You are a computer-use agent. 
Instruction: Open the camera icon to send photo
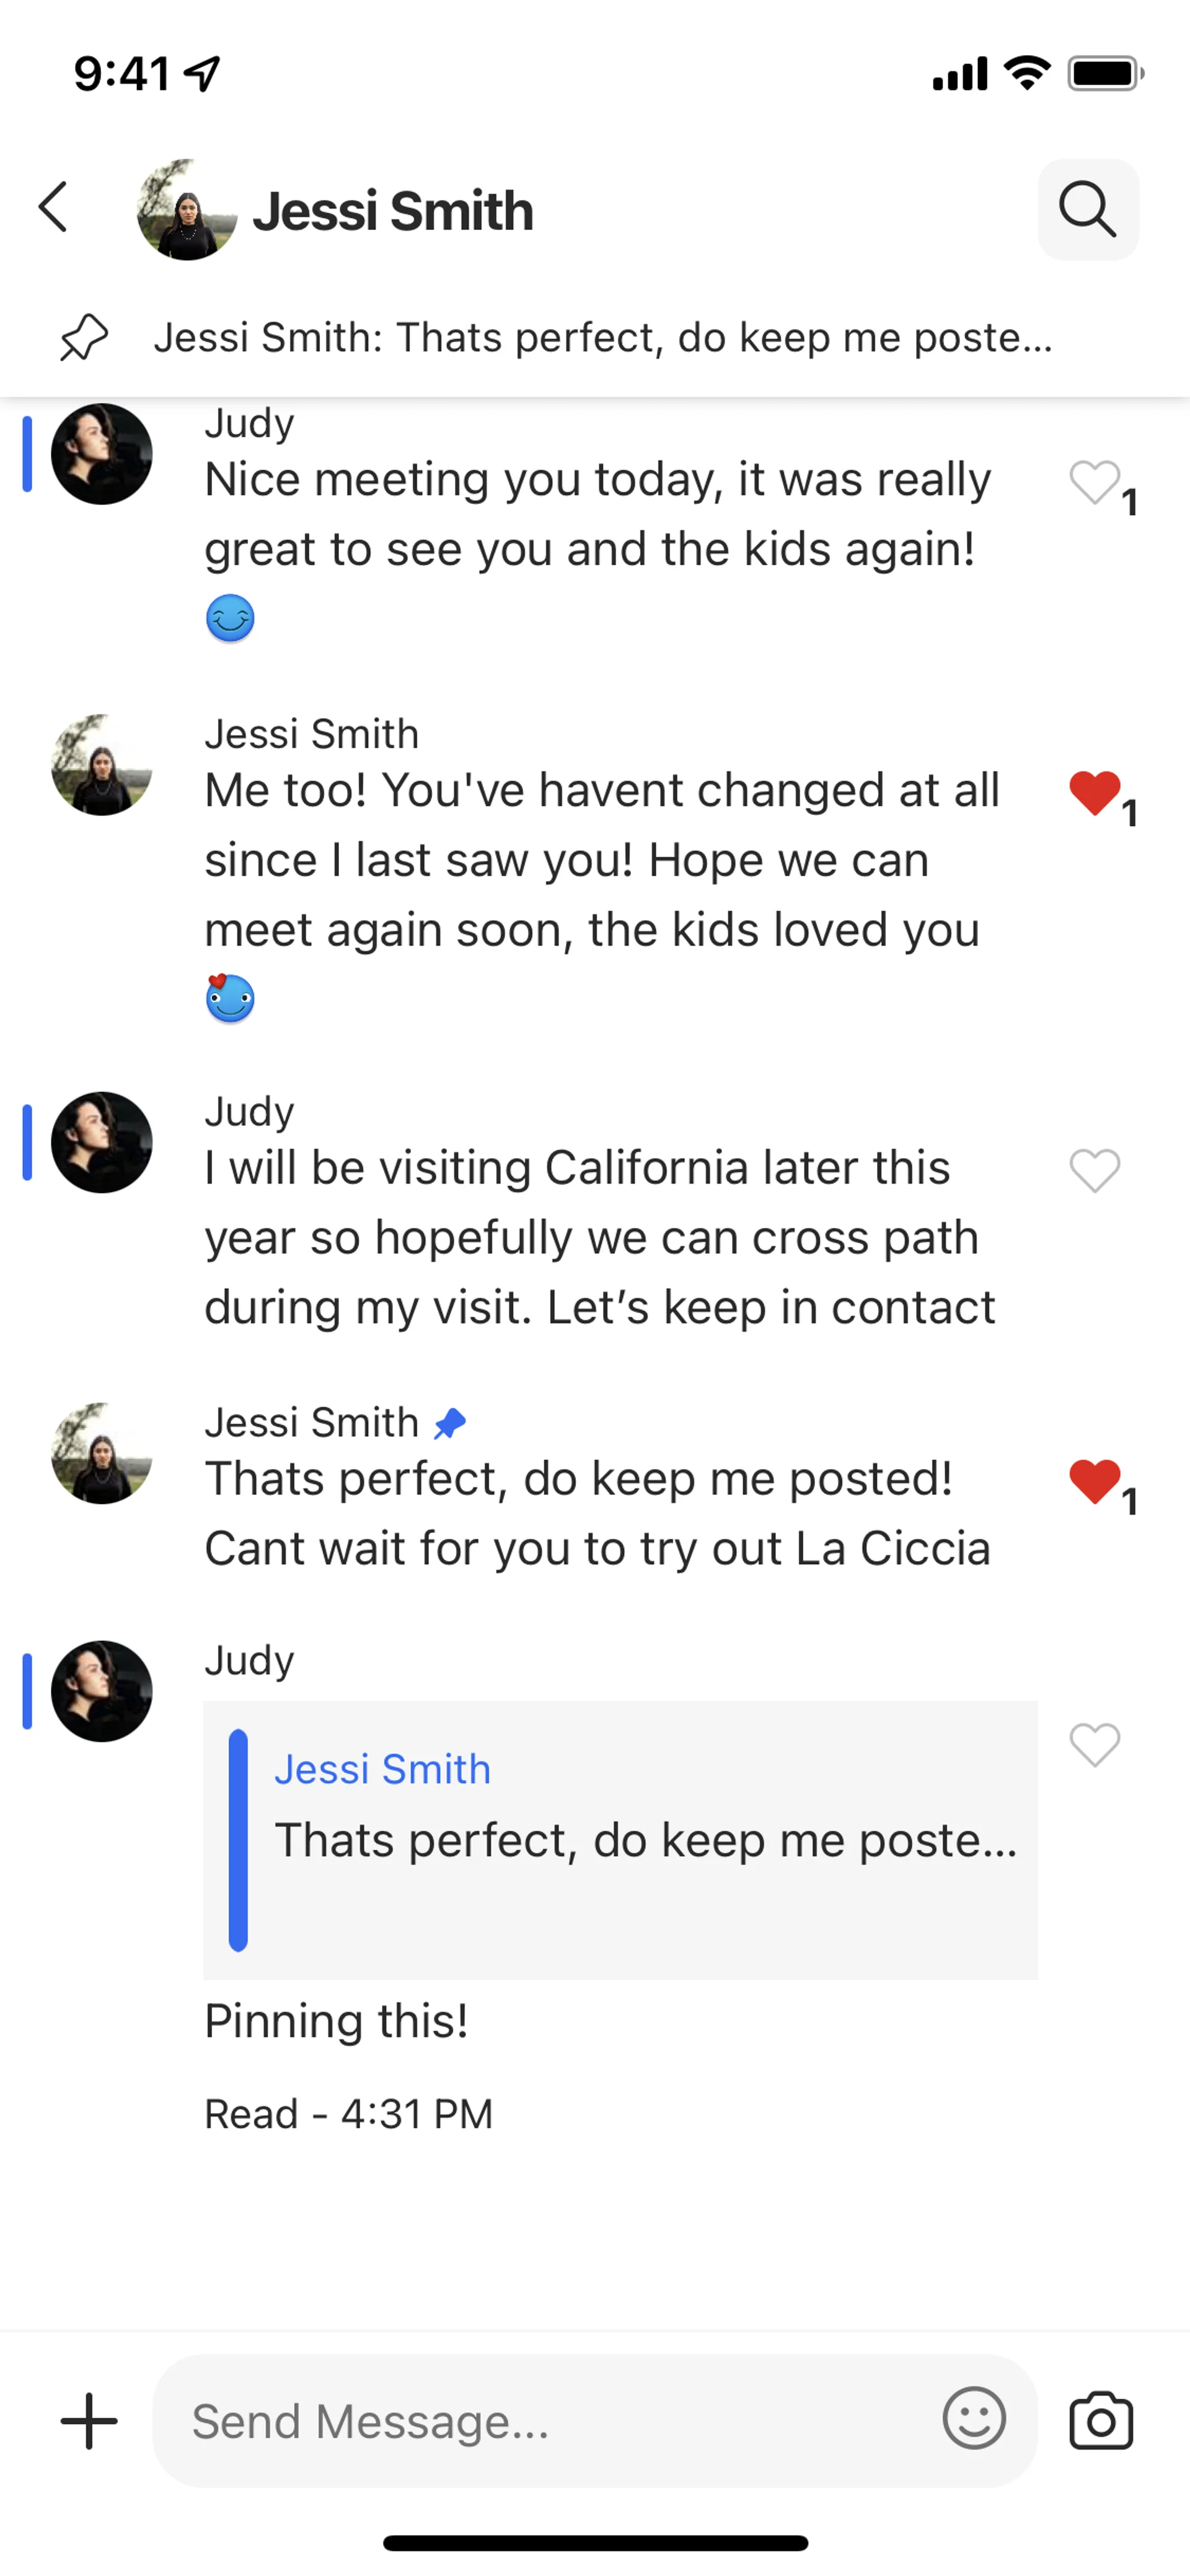click(1100, 2420)
